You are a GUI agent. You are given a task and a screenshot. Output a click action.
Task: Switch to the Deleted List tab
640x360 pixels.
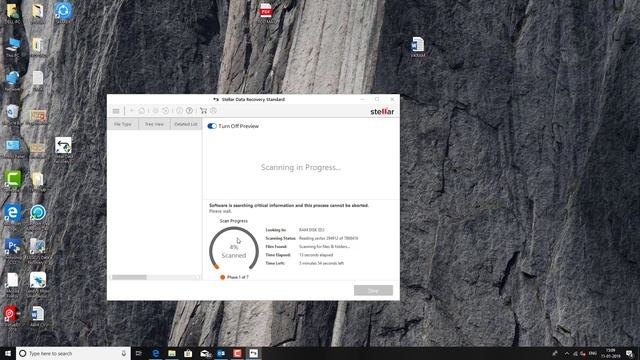[186, 124]
